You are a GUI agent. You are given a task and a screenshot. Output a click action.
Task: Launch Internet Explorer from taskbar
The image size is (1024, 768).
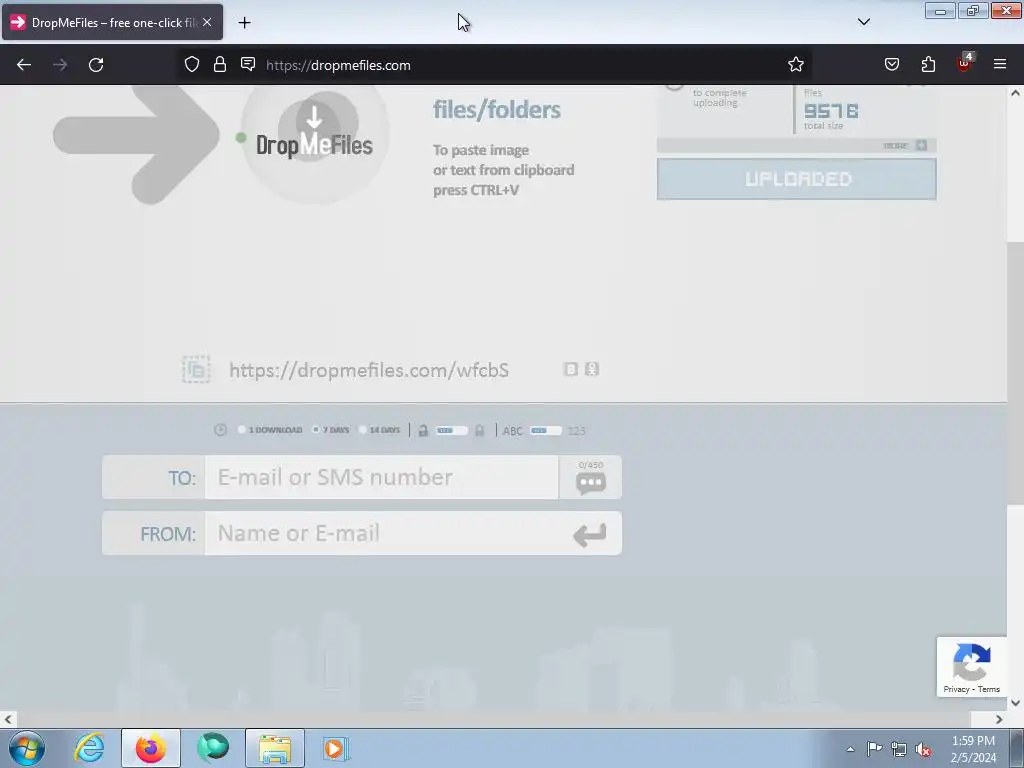[x=89, y=748]
